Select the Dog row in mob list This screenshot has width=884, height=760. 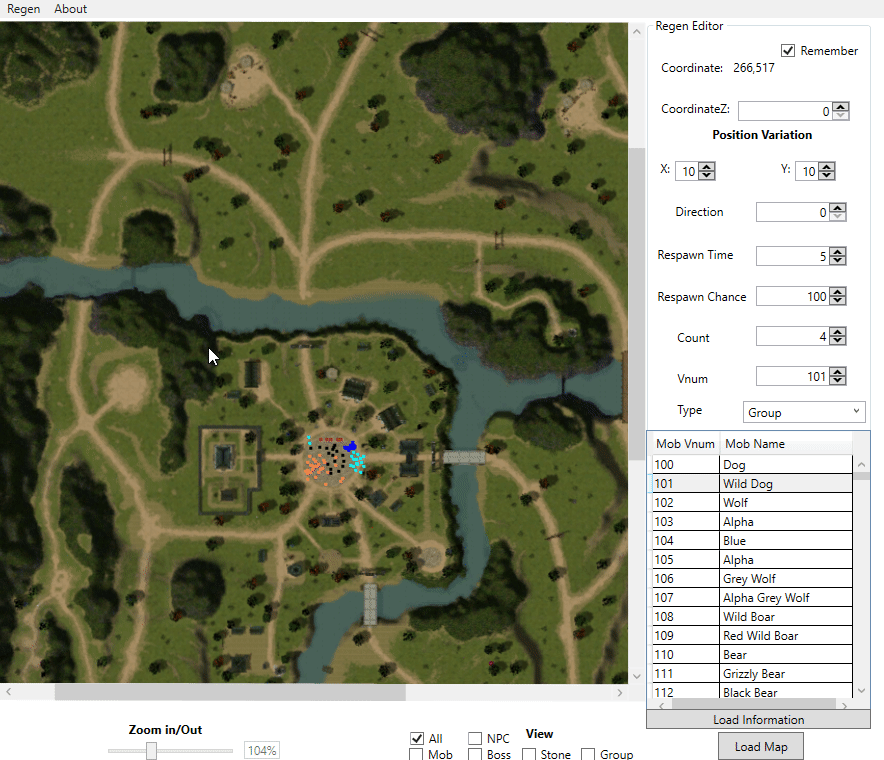pyautogui.click(x=752, y=465)
